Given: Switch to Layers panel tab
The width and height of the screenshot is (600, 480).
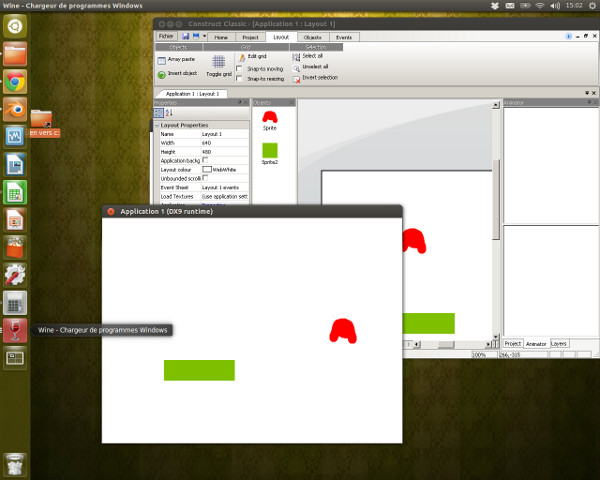Looking at the screenshot, I should (x=559, y=343).
